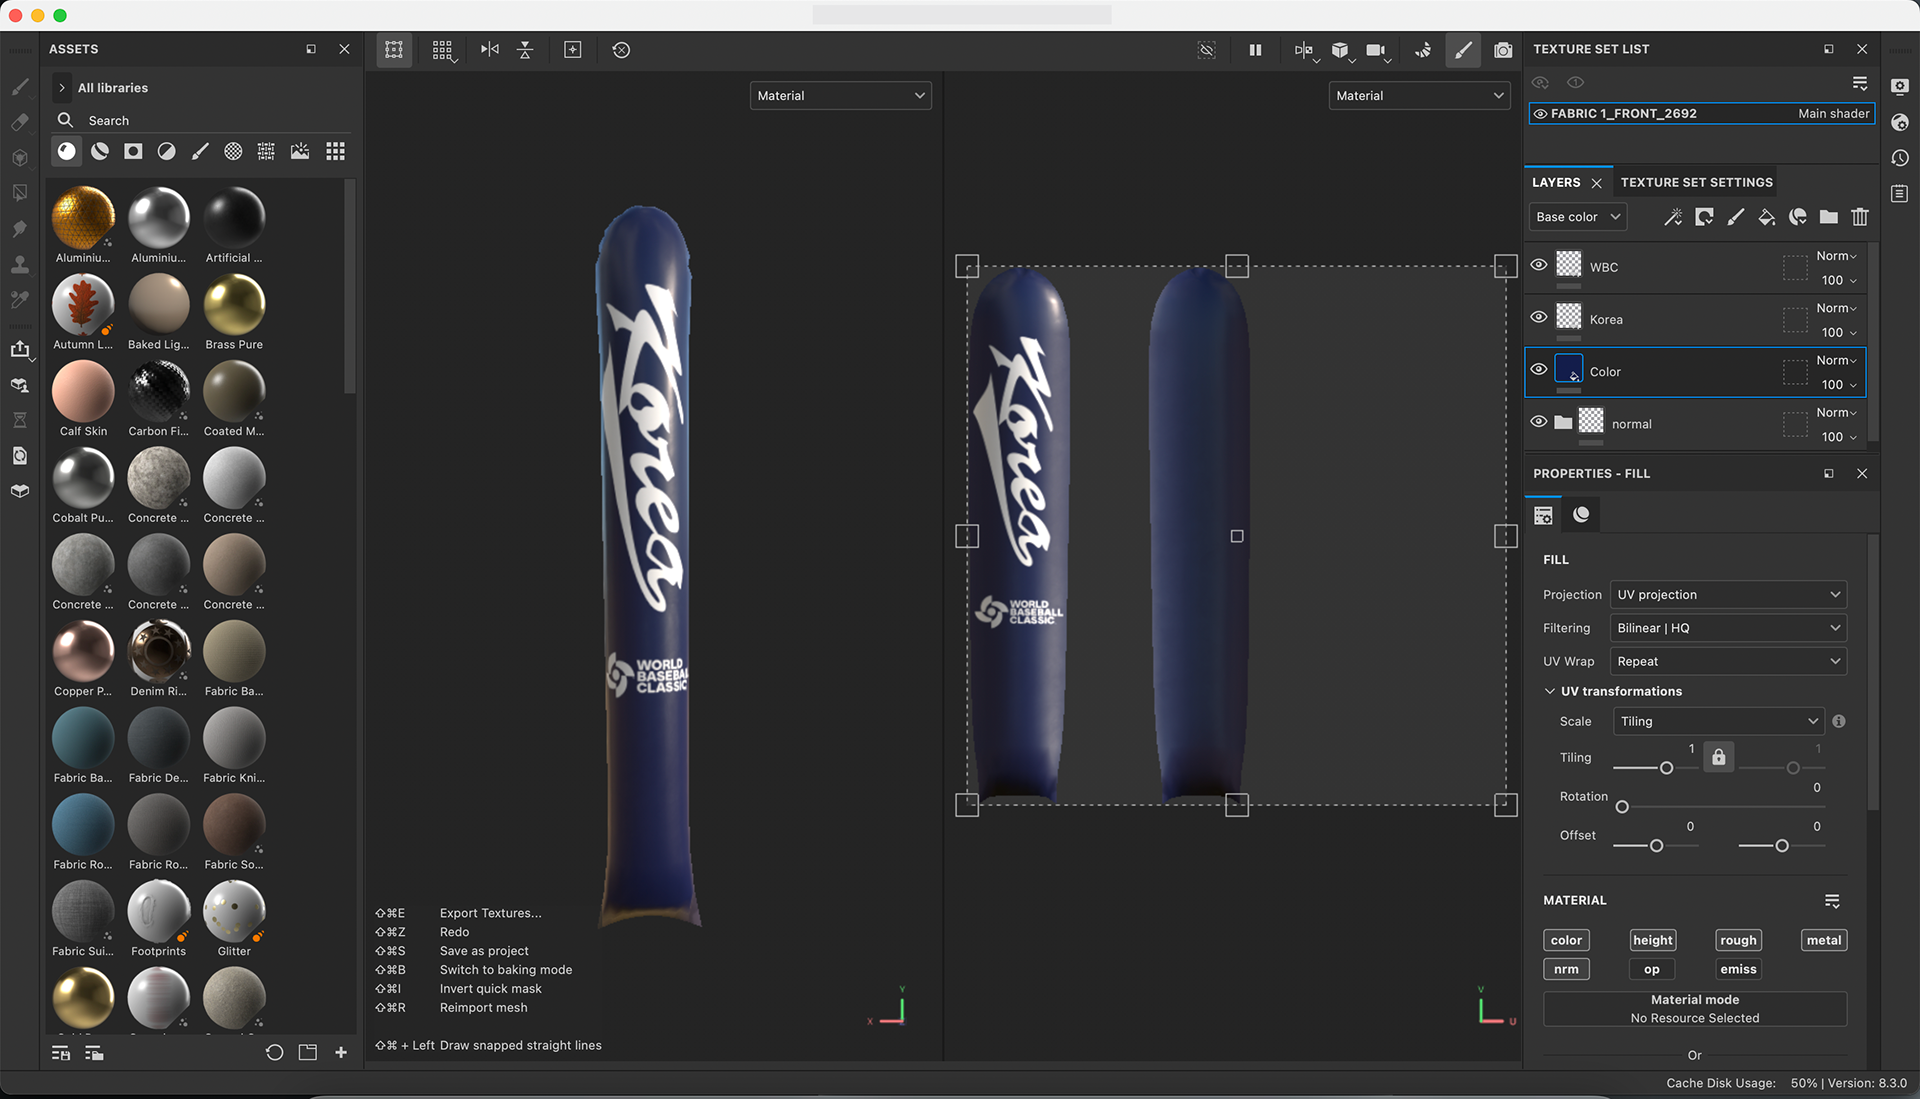
Task: Hide the Color fill layer
Action: [x=1539, y=369]
